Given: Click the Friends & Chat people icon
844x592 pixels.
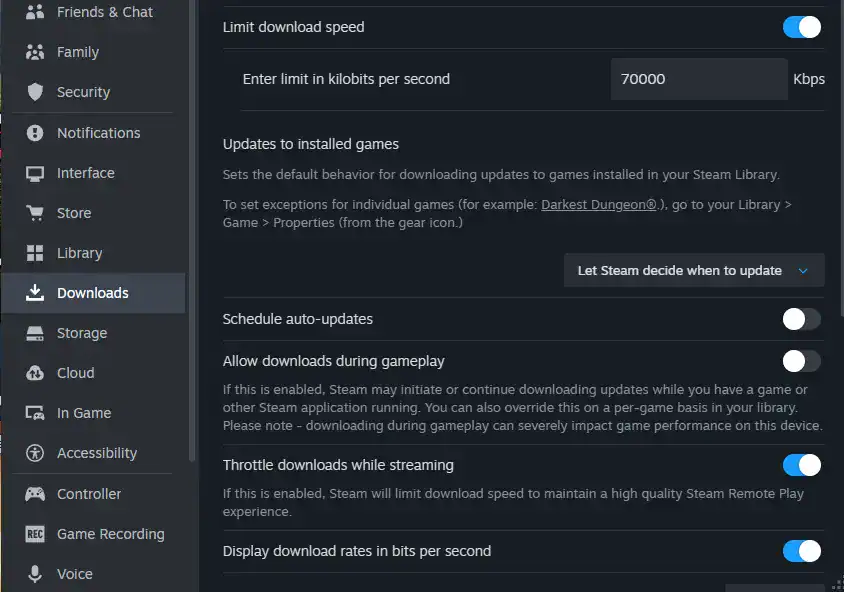Looking at the screenshot, I should 35,12.
